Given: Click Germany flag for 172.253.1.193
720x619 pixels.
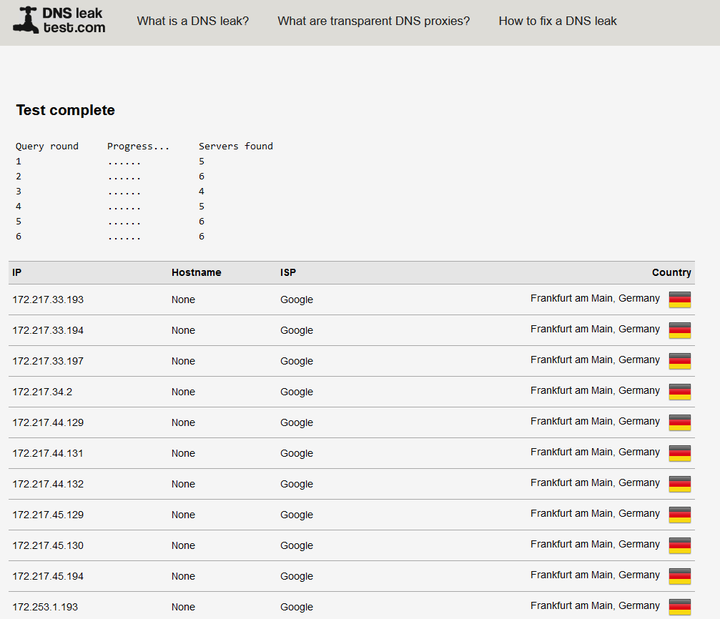Looking at the screenshot, I should (x=680, y=607).
